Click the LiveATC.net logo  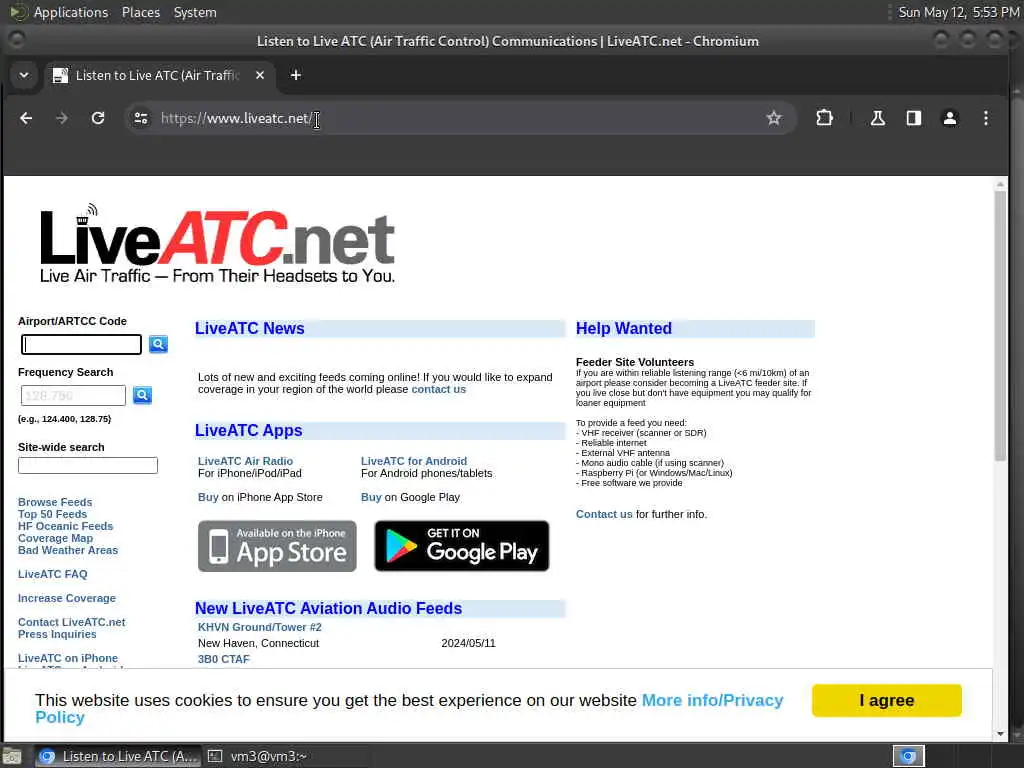point(217,244)
